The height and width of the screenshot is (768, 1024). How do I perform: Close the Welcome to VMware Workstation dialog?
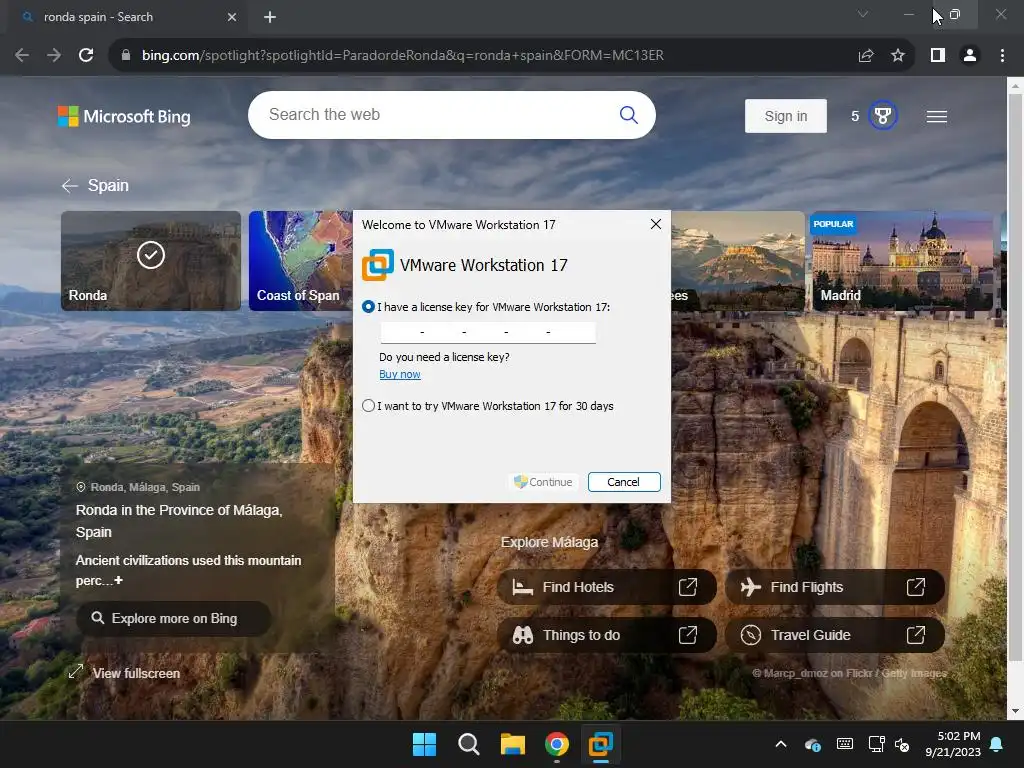656,224
